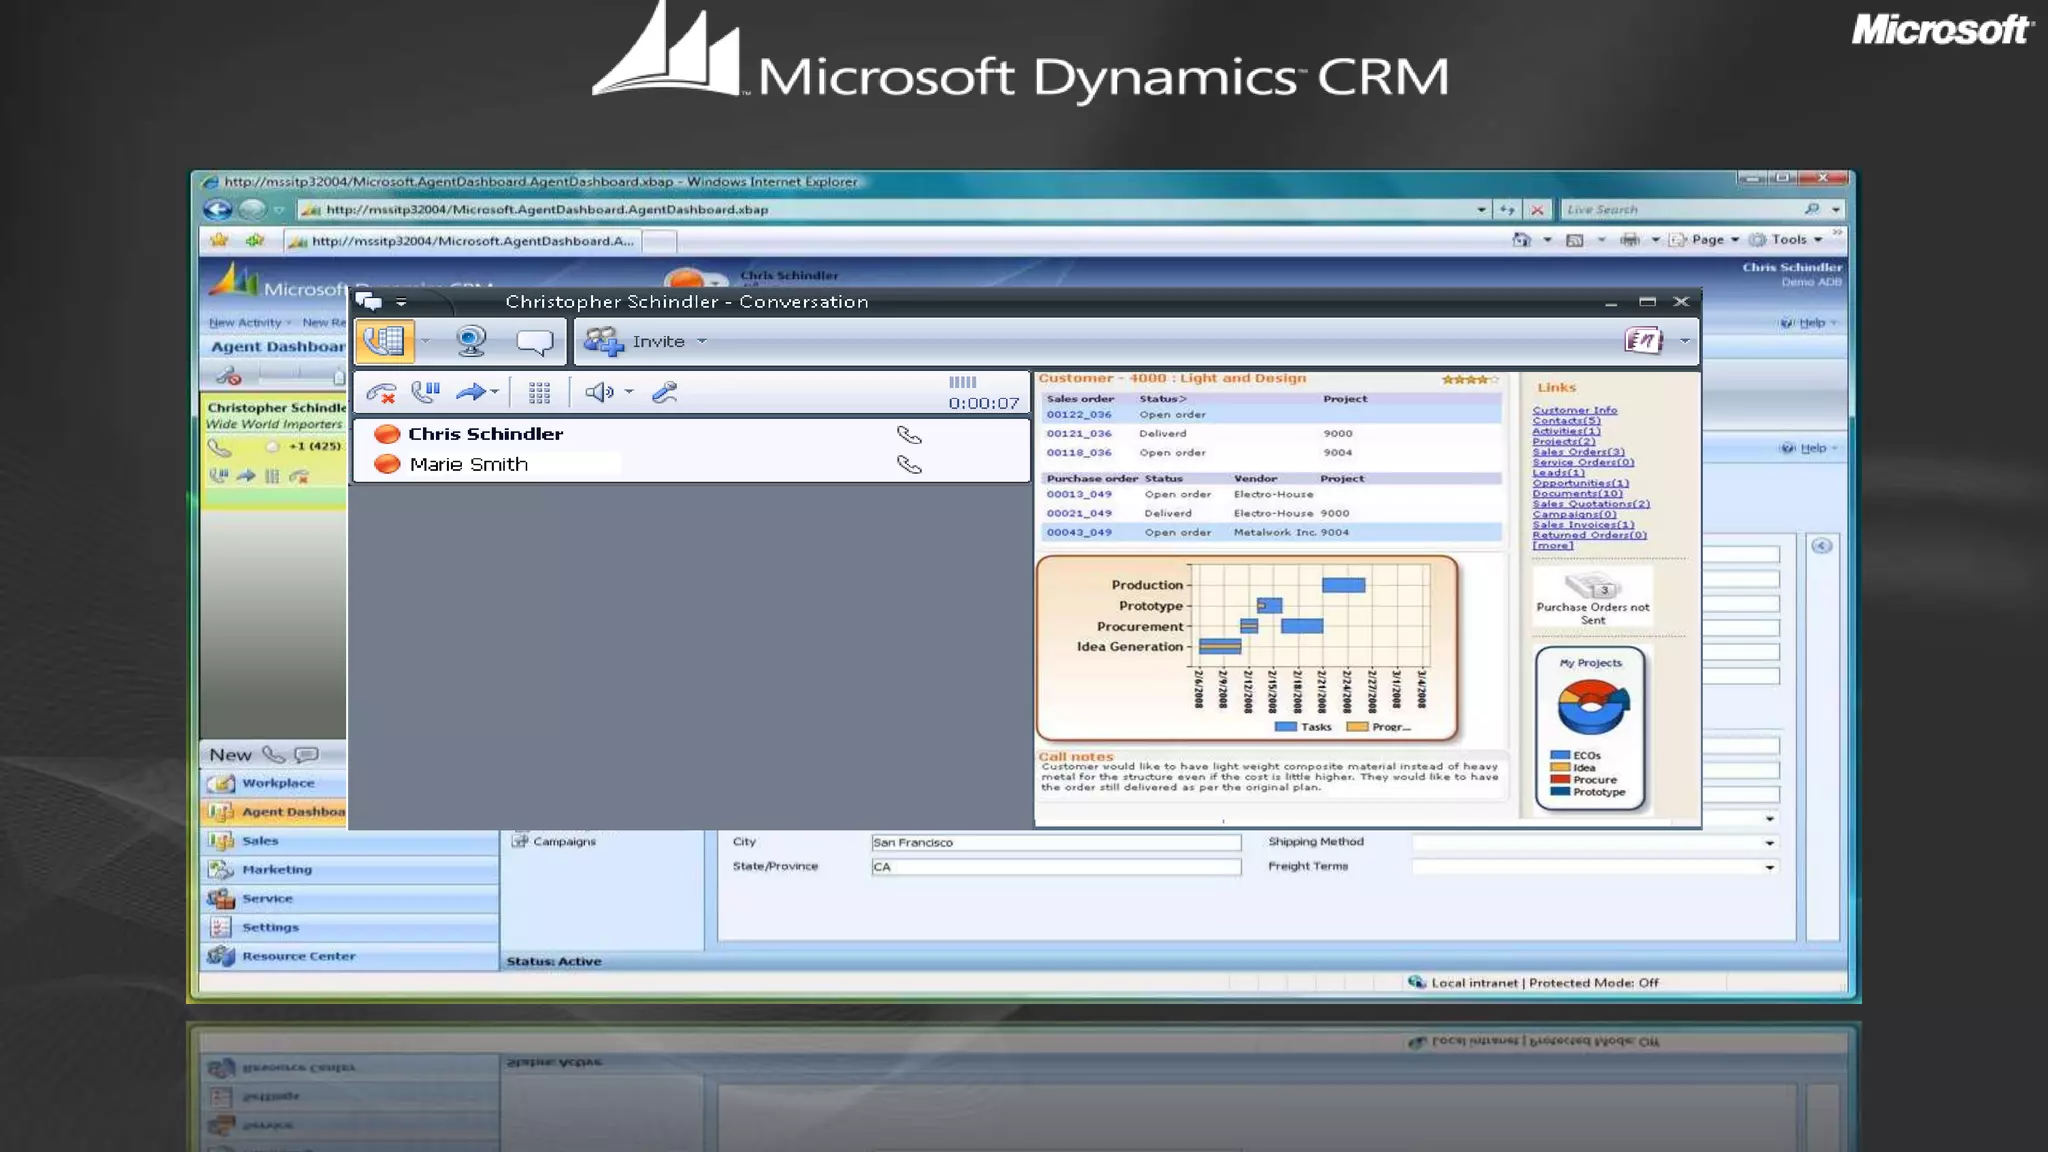This screenshot has height=1152, width=2048.
Task: Click phone icon next to Marie Smith
Action: click(x=909, y=465)
